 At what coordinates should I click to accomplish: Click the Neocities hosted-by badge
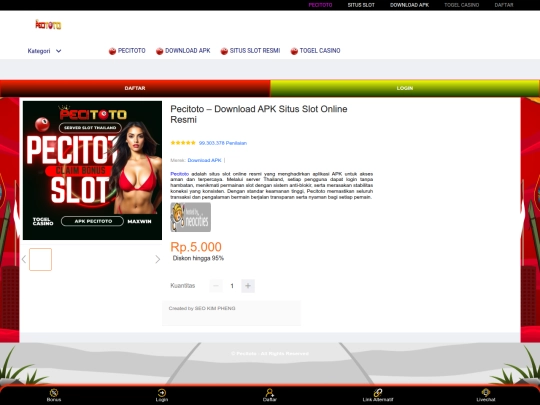coord(190,217)
